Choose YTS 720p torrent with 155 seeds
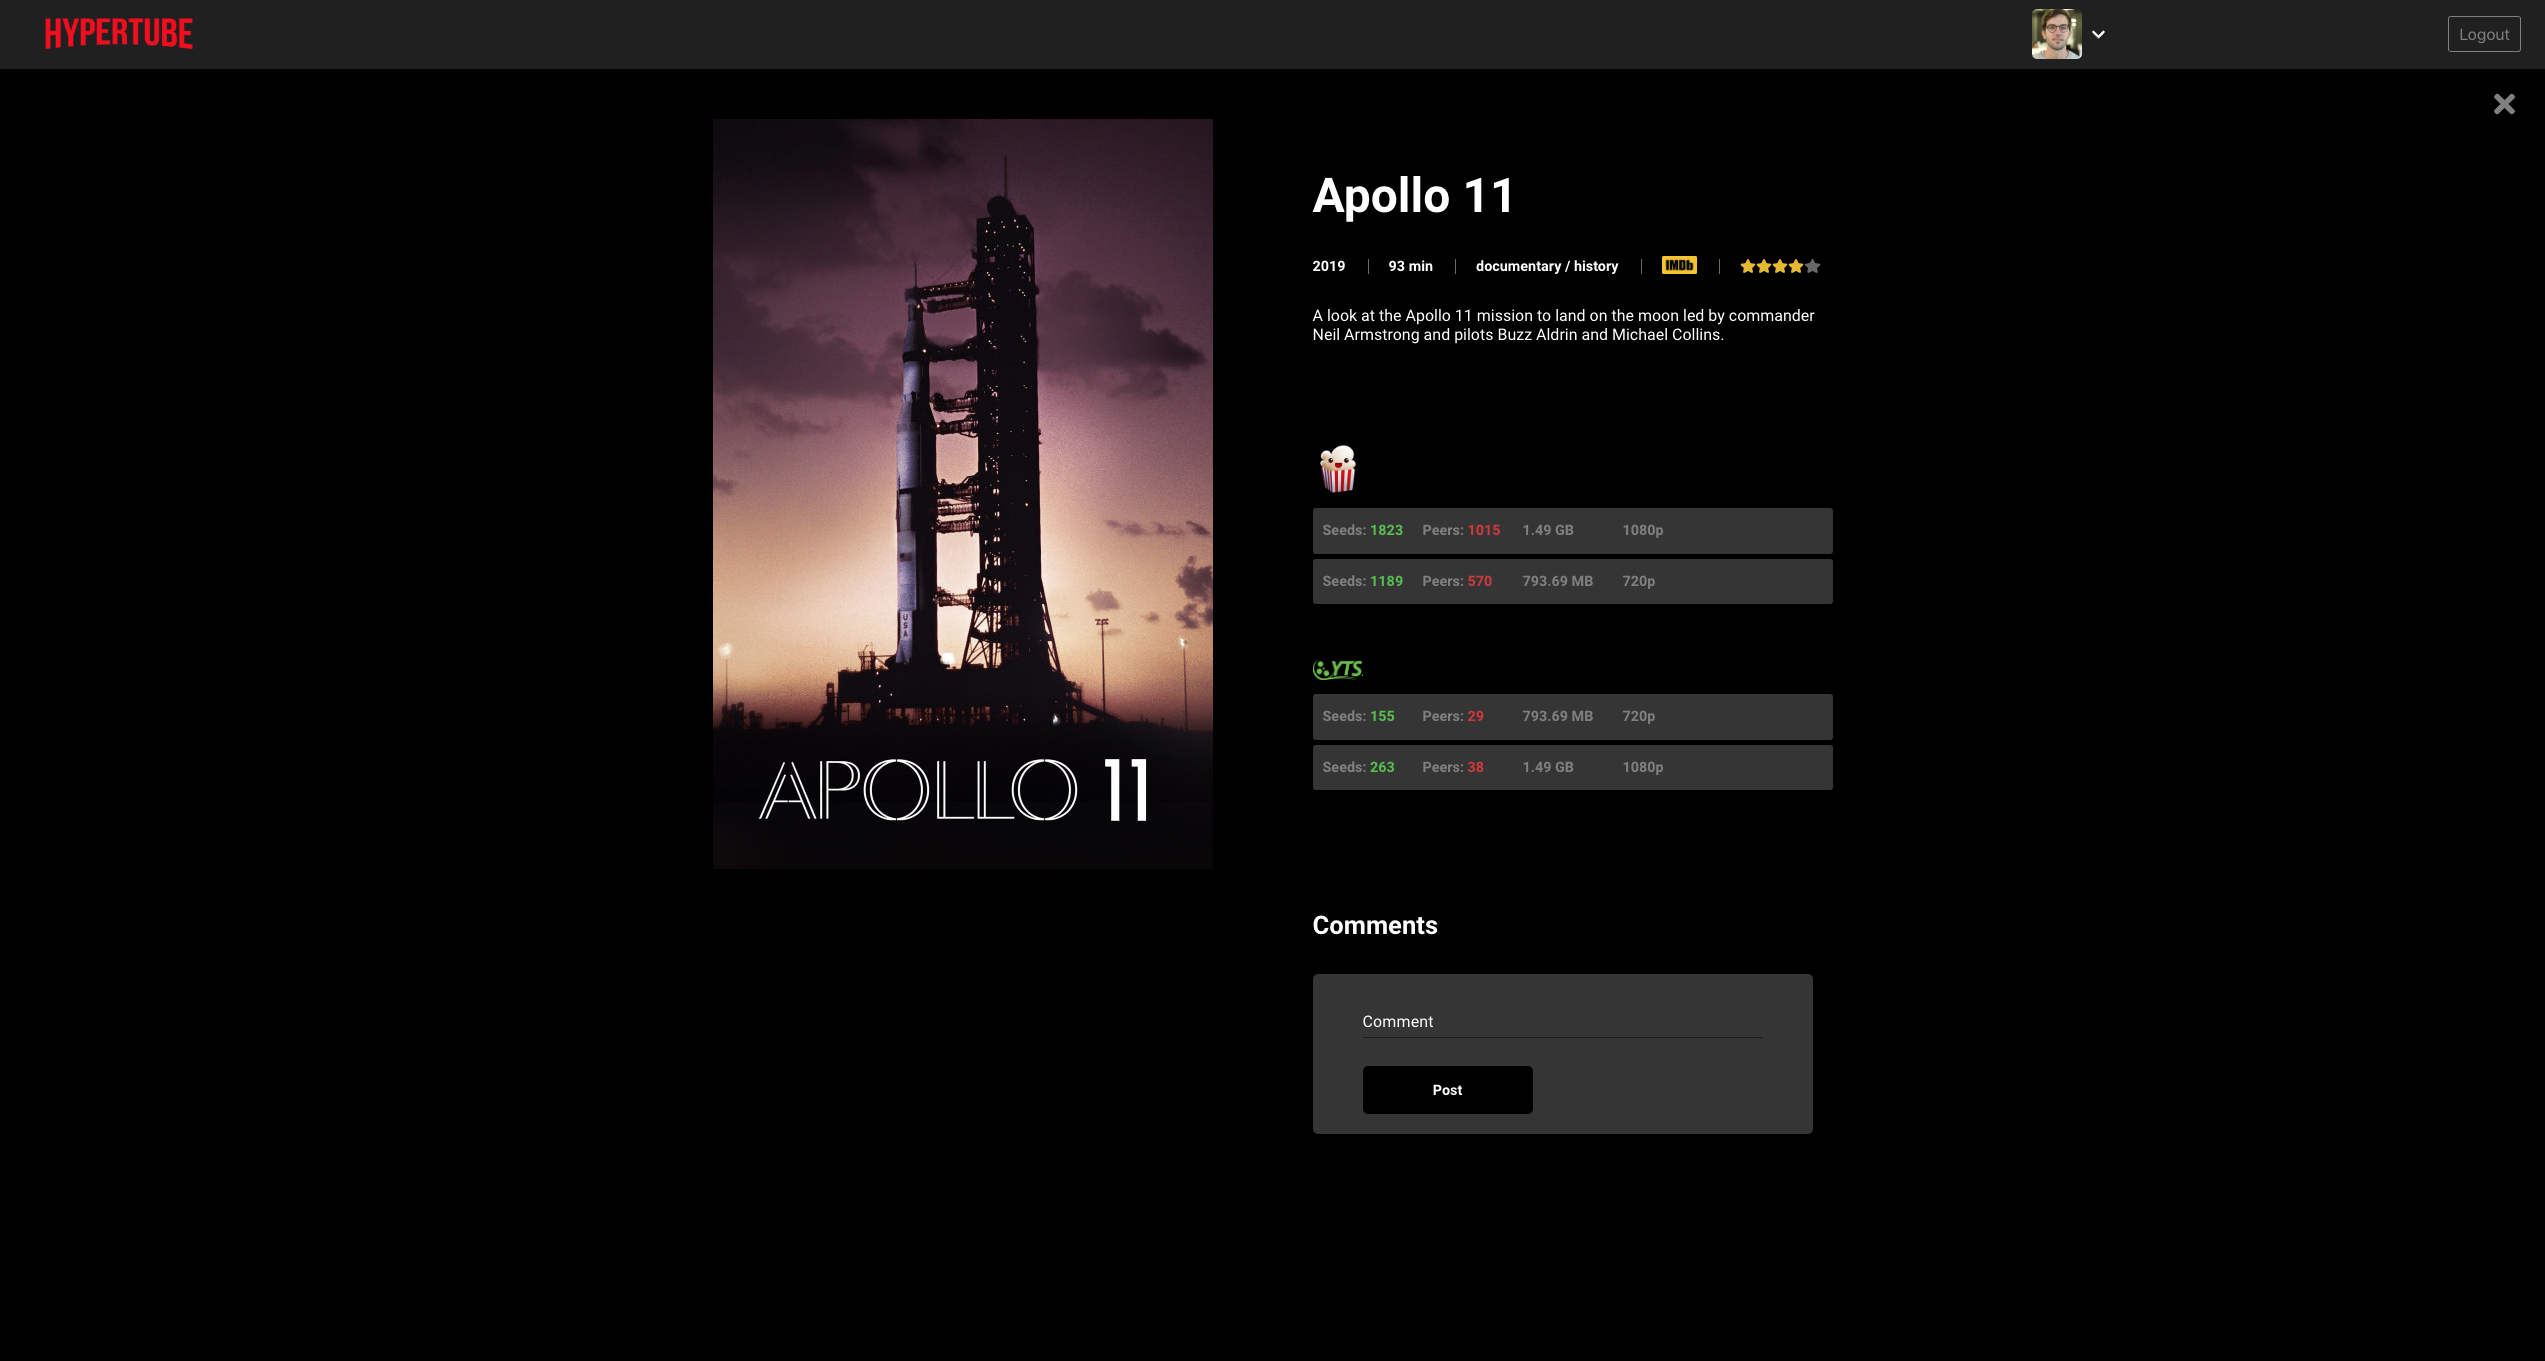Image resolution: width=2545 pixels, height=1361 pixels. (1571, 716)
